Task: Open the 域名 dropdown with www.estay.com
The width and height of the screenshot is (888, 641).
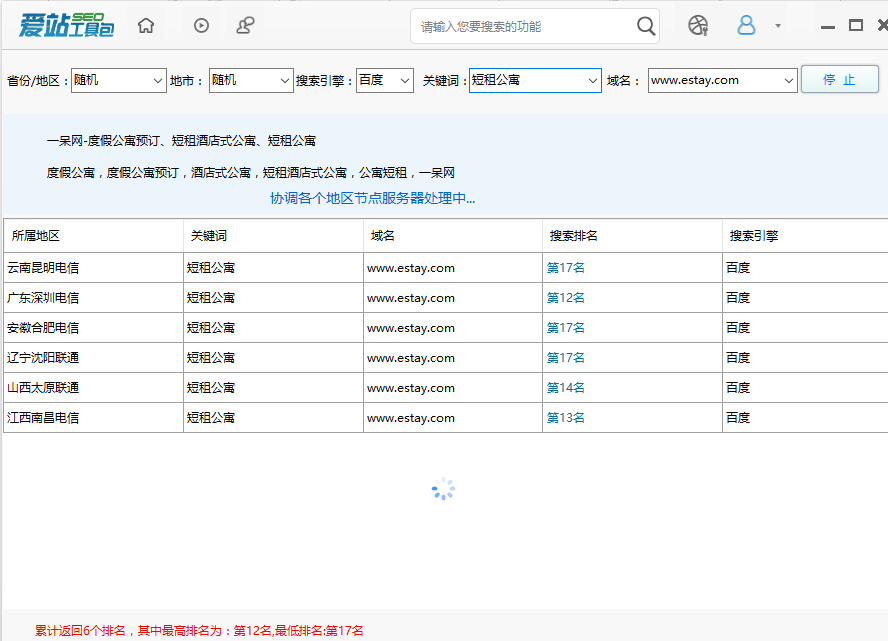Action: coord(788,80)
